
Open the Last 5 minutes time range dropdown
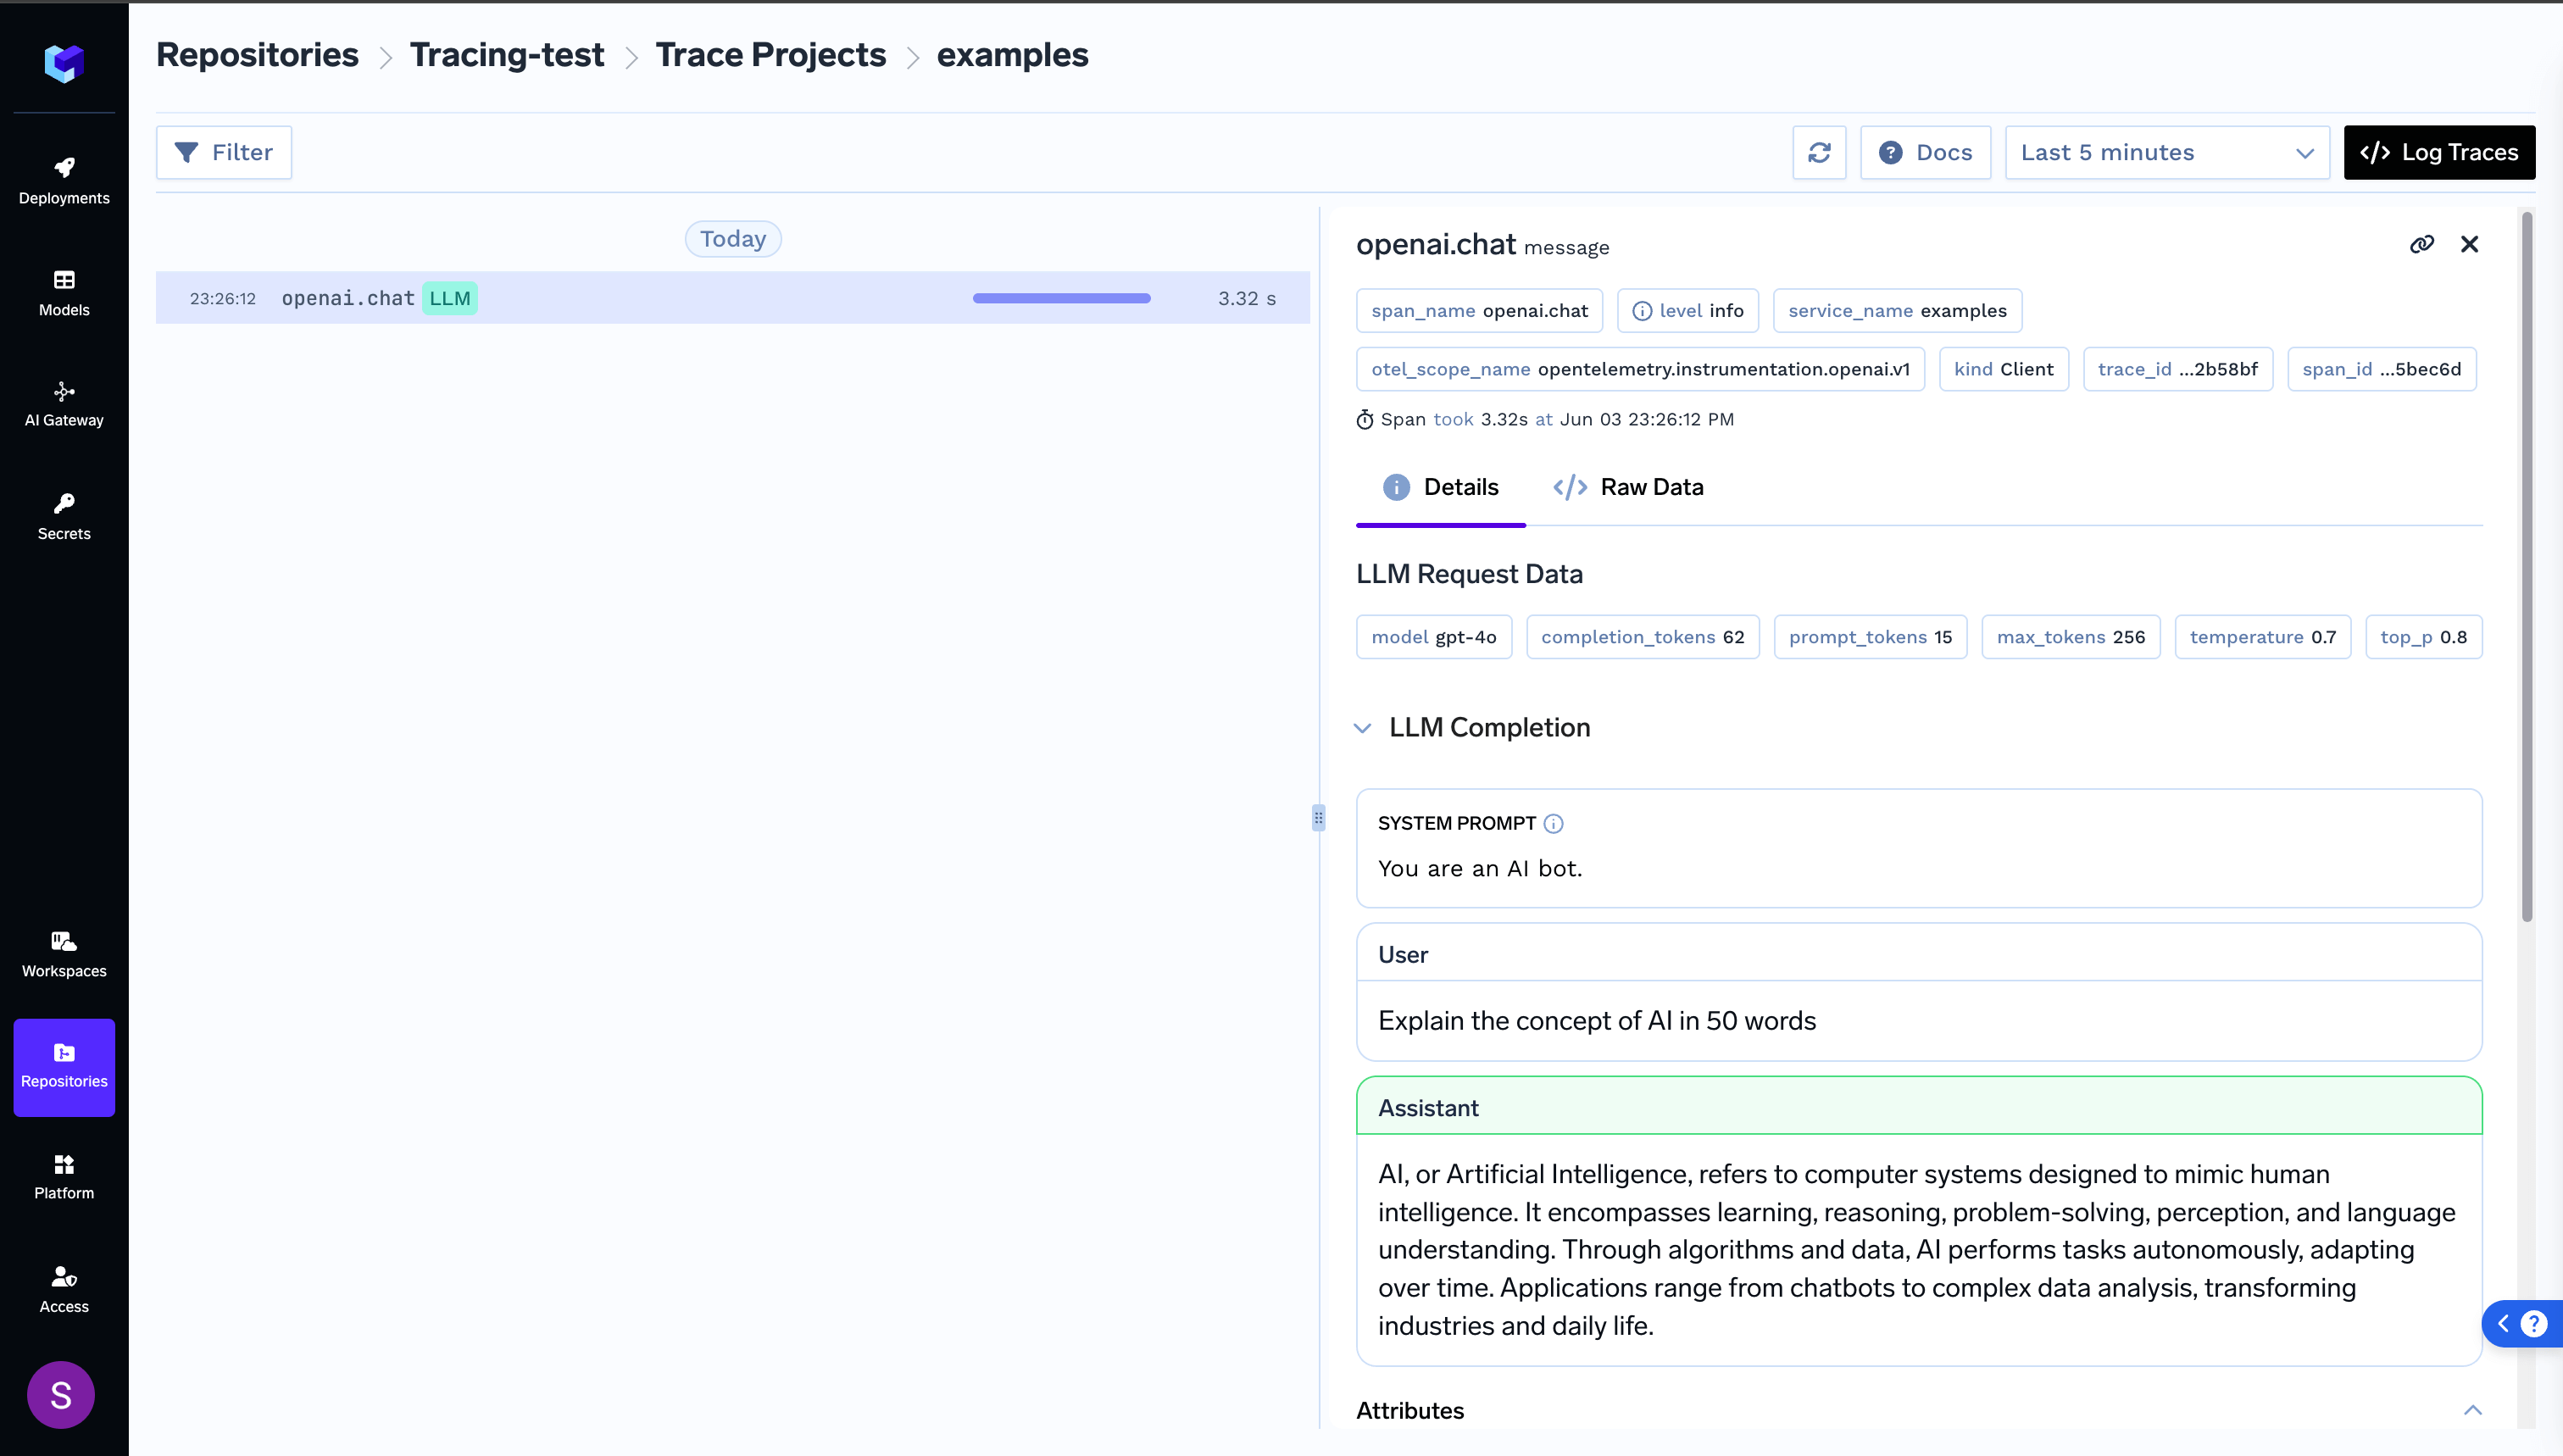(2167, 152)
